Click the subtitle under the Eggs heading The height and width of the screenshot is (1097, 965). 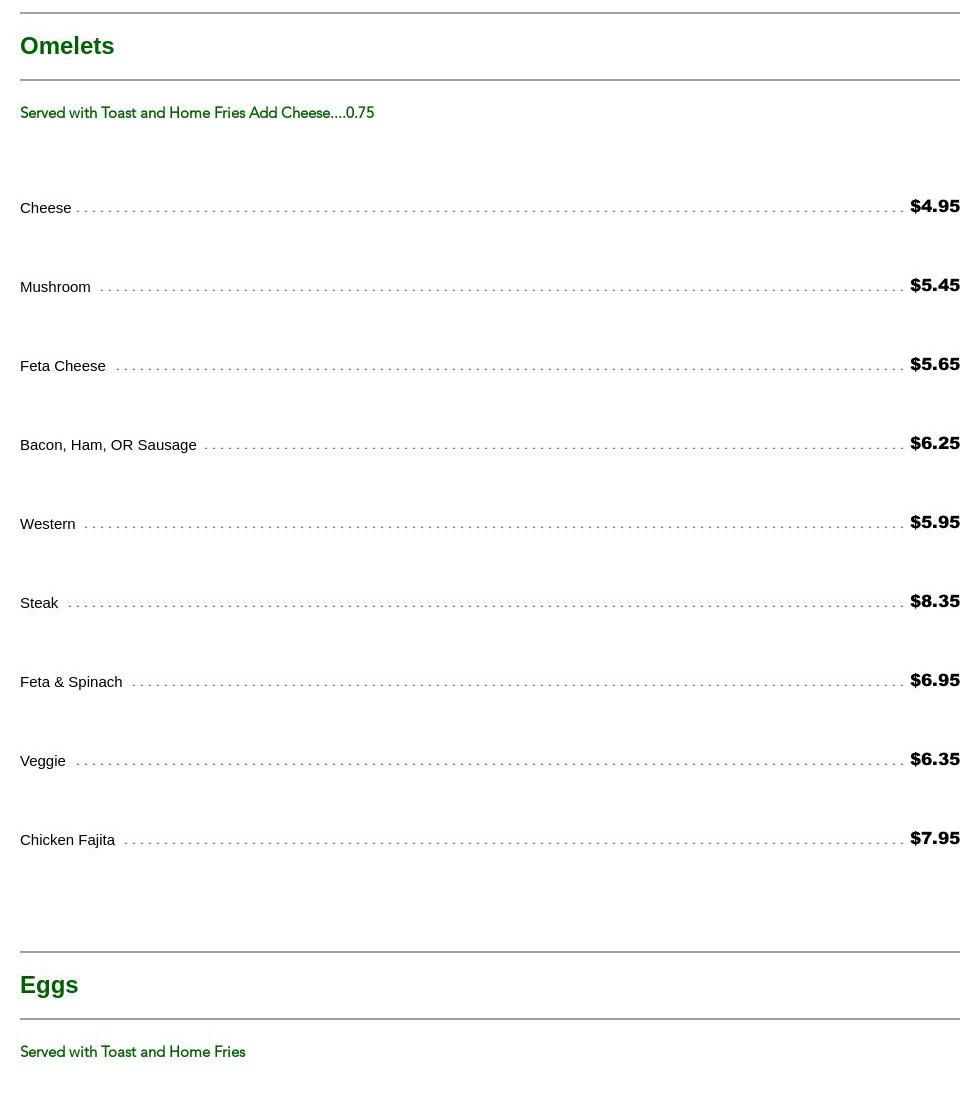(133, 1052)
